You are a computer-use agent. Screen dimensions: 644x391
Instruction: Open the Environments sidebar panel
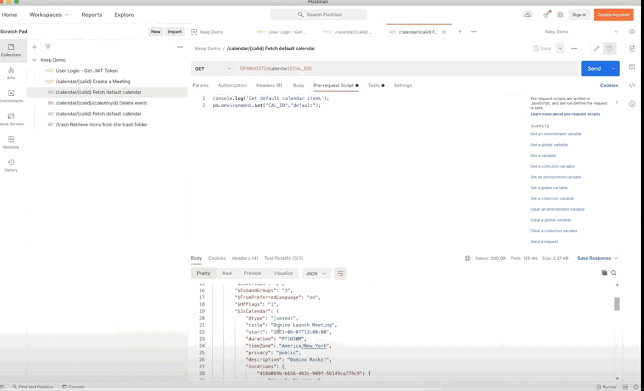tap(11, 96)
